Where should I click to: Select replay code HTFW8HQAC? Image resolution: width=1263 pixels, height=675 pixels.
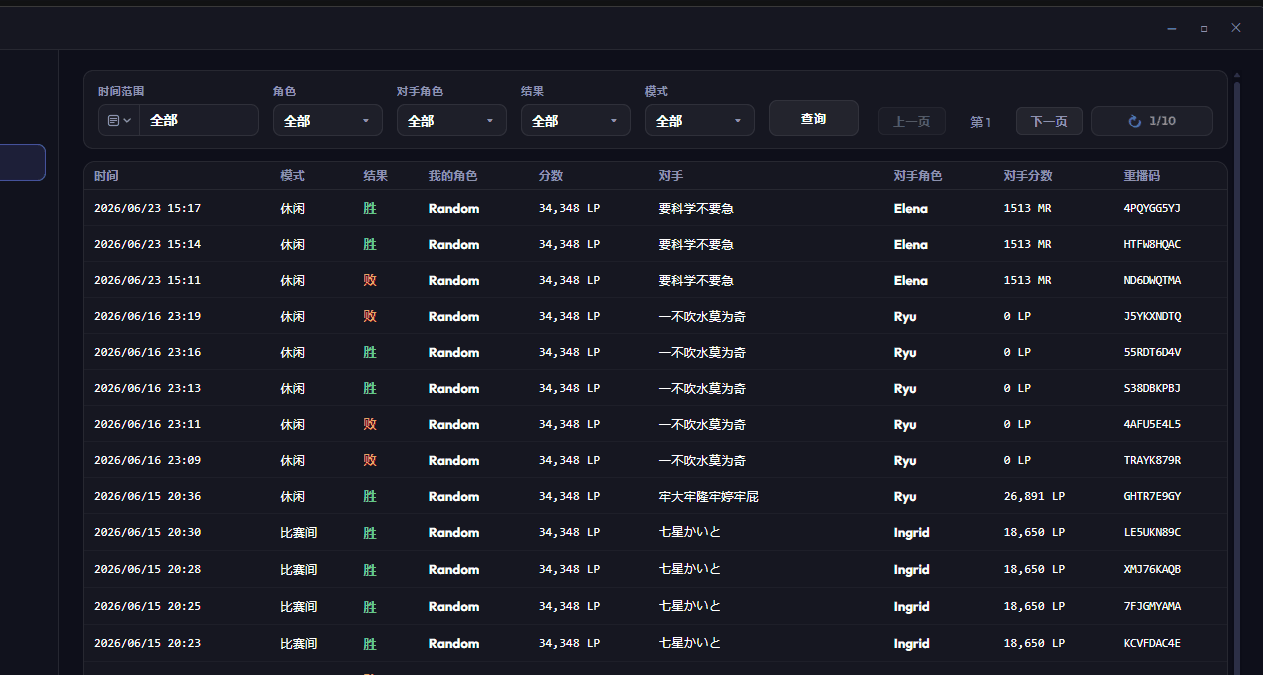coord(1152,245)
